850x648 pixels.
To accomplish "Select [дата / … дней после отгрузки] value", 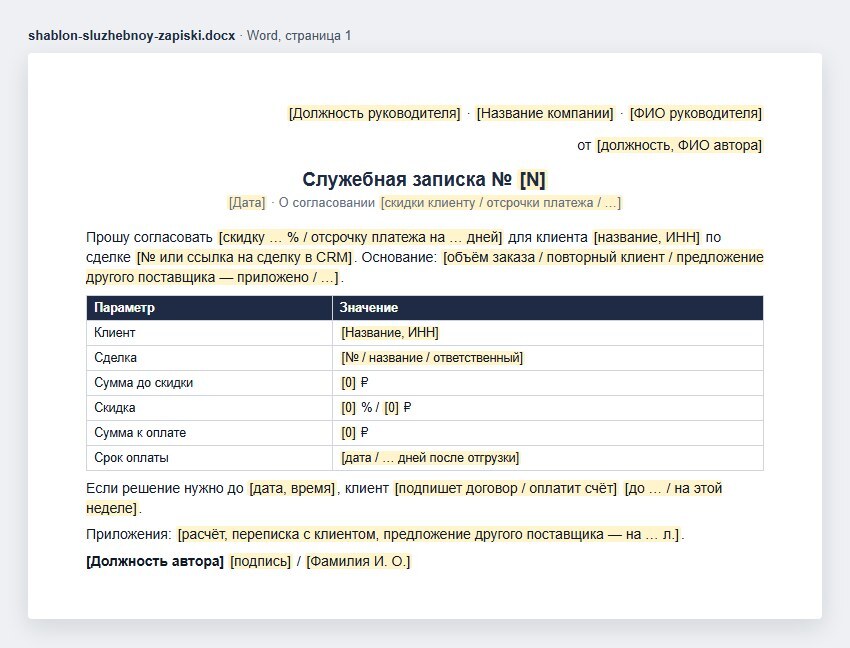I will [430, 458].
